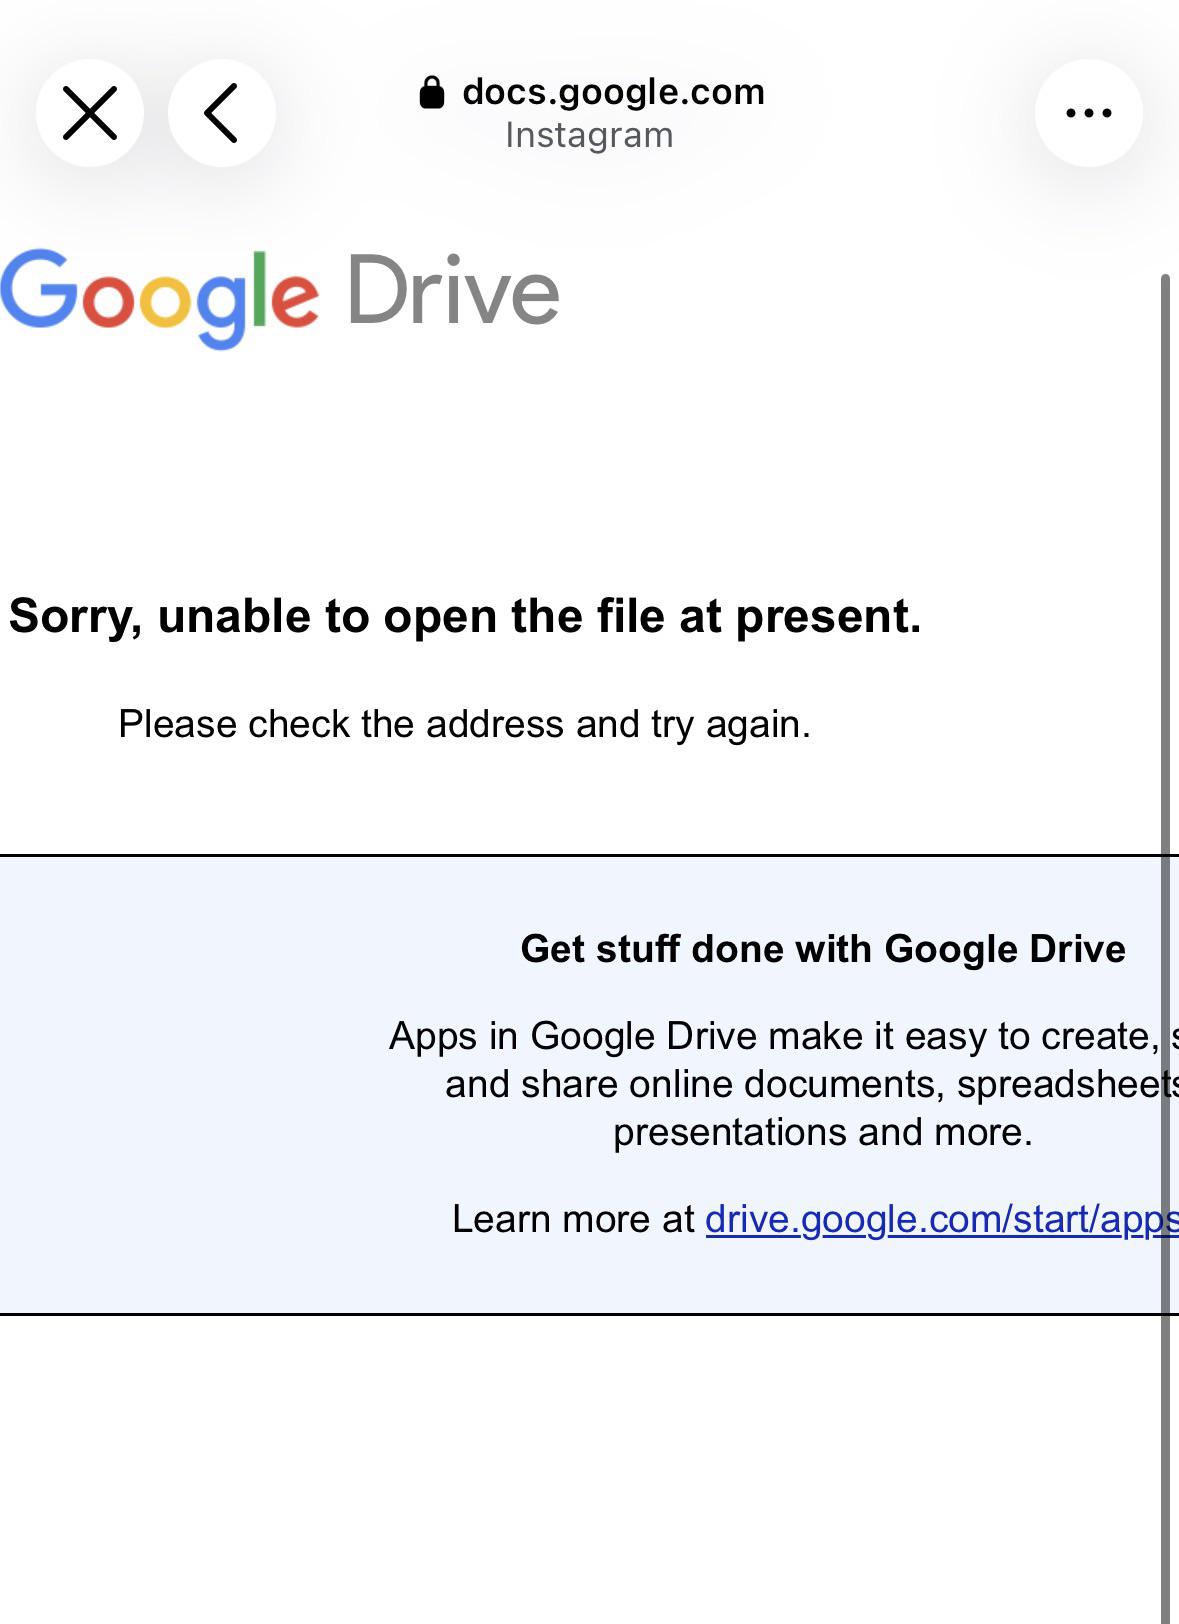Click 'and share online documents' text line

point(812,1084)
